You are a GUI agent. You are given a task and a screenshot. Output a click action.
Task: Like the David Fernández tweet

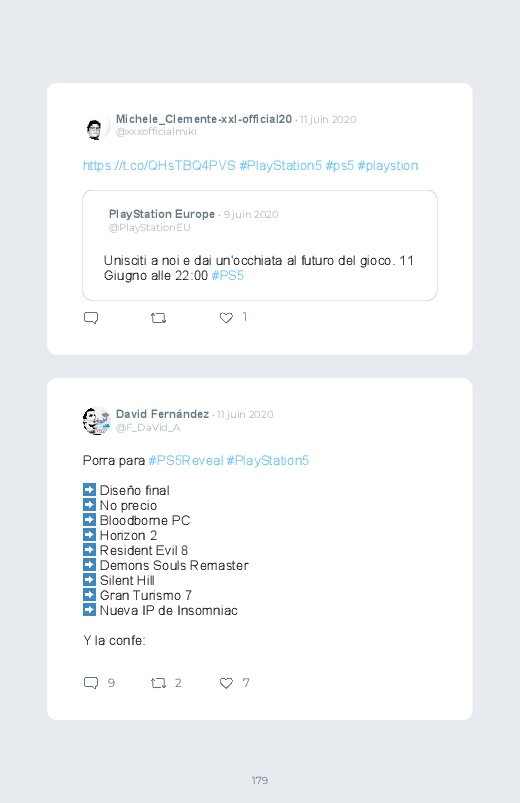(226, 683)
